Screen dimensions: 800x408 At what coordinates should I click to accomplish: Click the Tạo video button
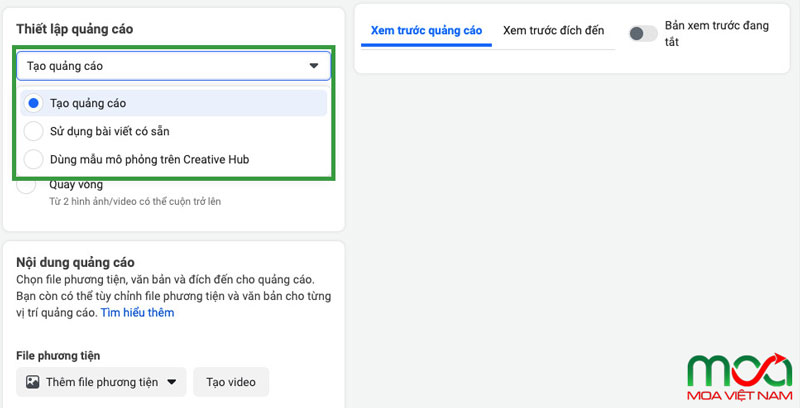[231, 382]
